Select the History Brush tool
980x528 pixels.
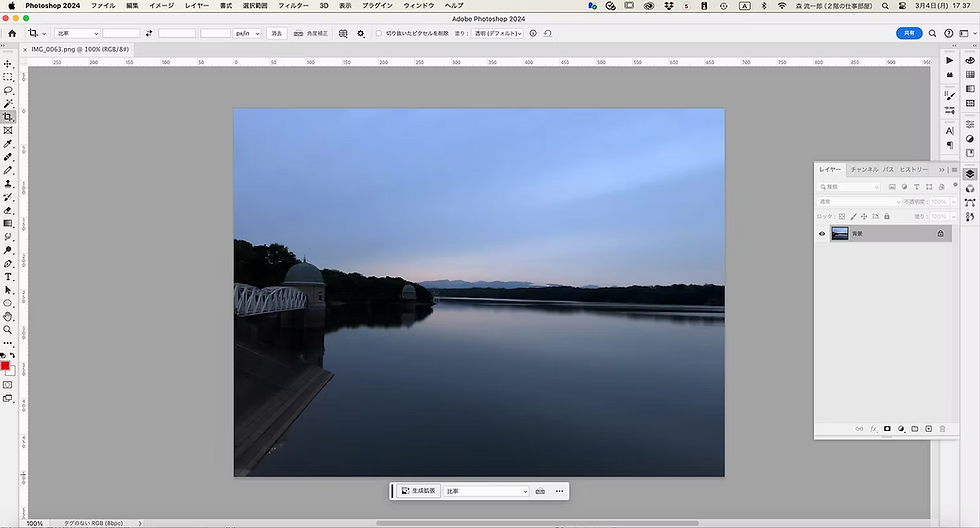tap(8, 197)
